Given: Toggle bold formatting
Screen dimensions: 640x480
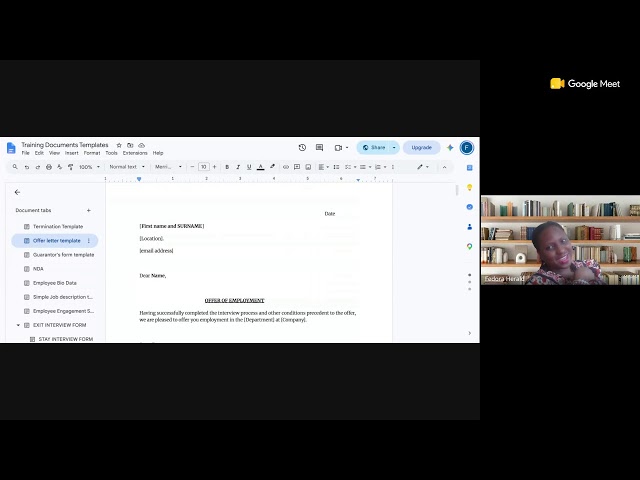Looking at the screenshot, I should click(227, 167).
